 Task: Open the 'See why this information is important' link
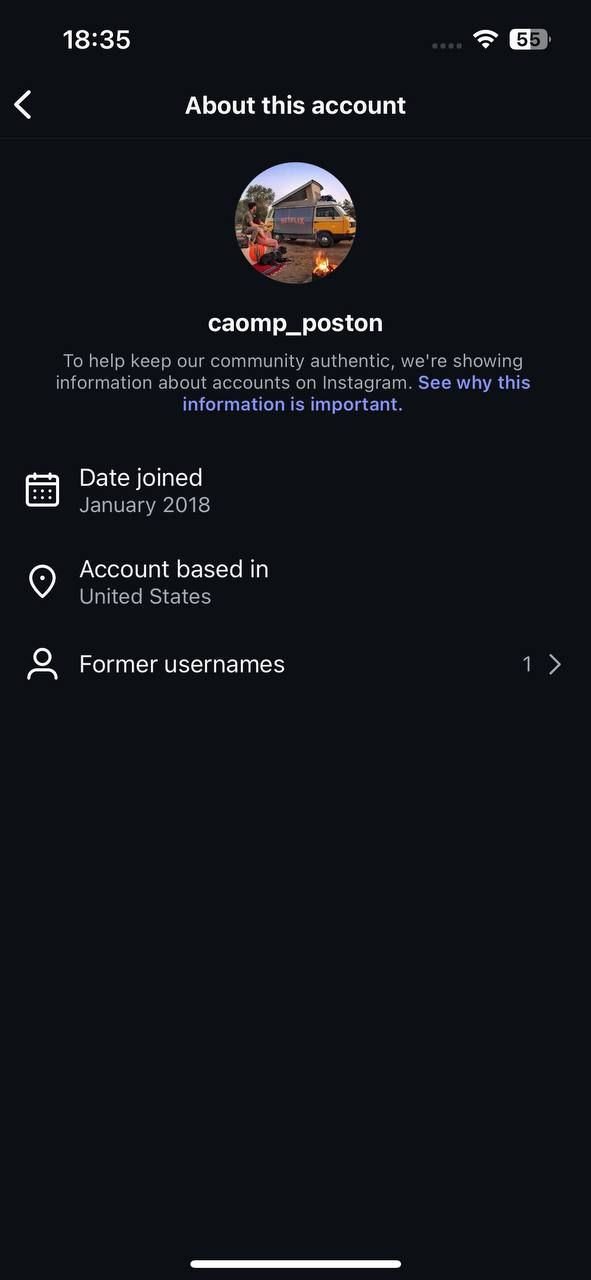click(357, 393)
